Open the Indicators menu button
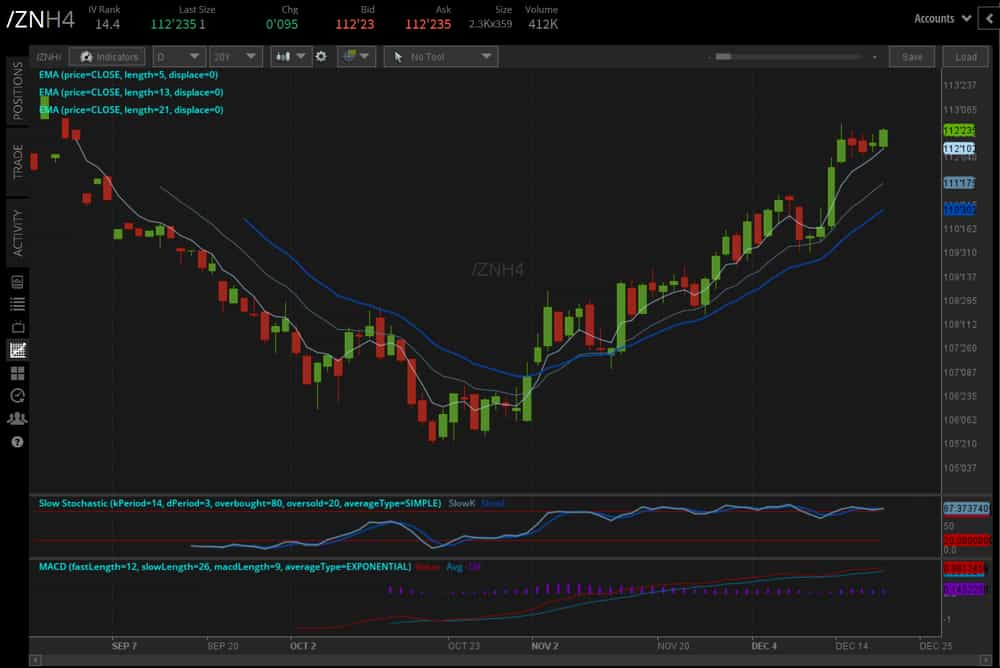The width and height of the screenshot is (1000, 668). 107,57
